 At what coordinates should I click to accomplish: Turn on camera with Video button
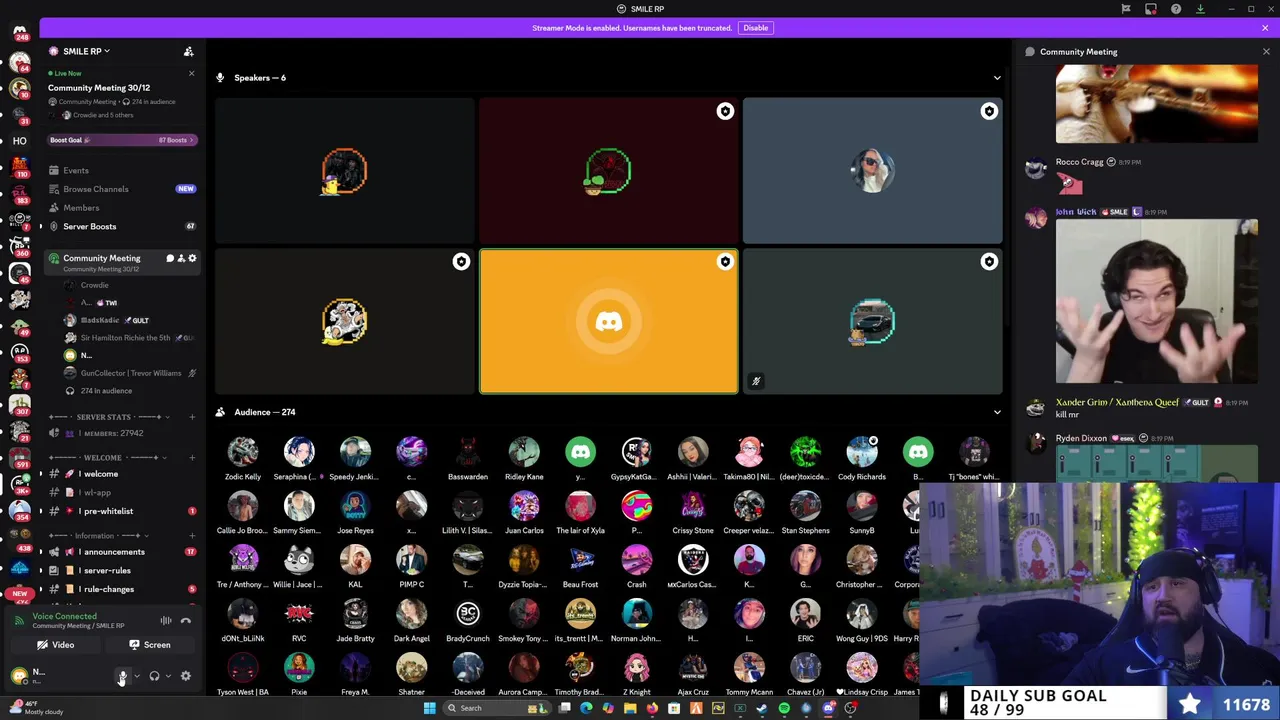point(55,645)
